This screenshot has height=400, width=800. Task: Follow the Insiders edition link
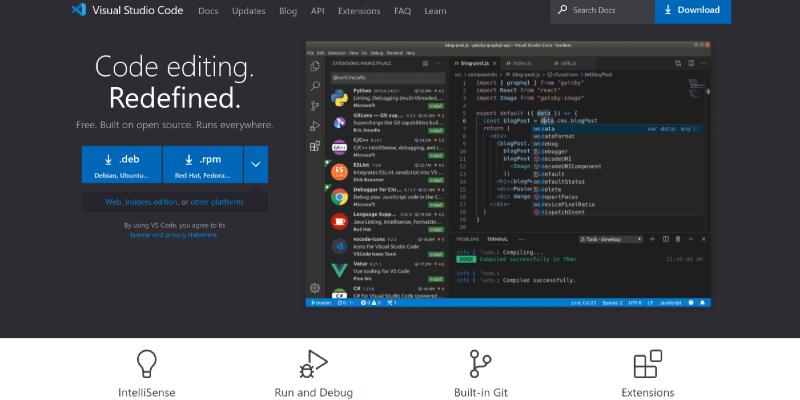148,202
